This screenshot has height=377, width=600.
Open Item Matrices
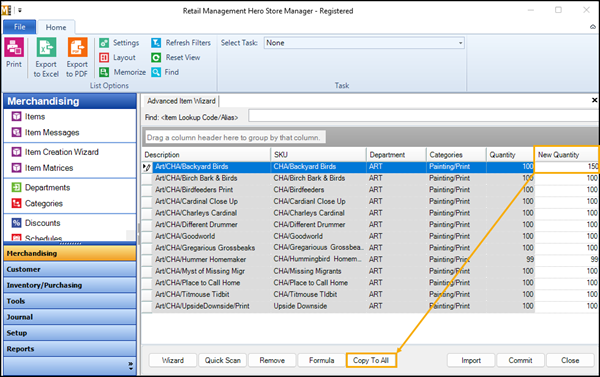click(42, 168)
